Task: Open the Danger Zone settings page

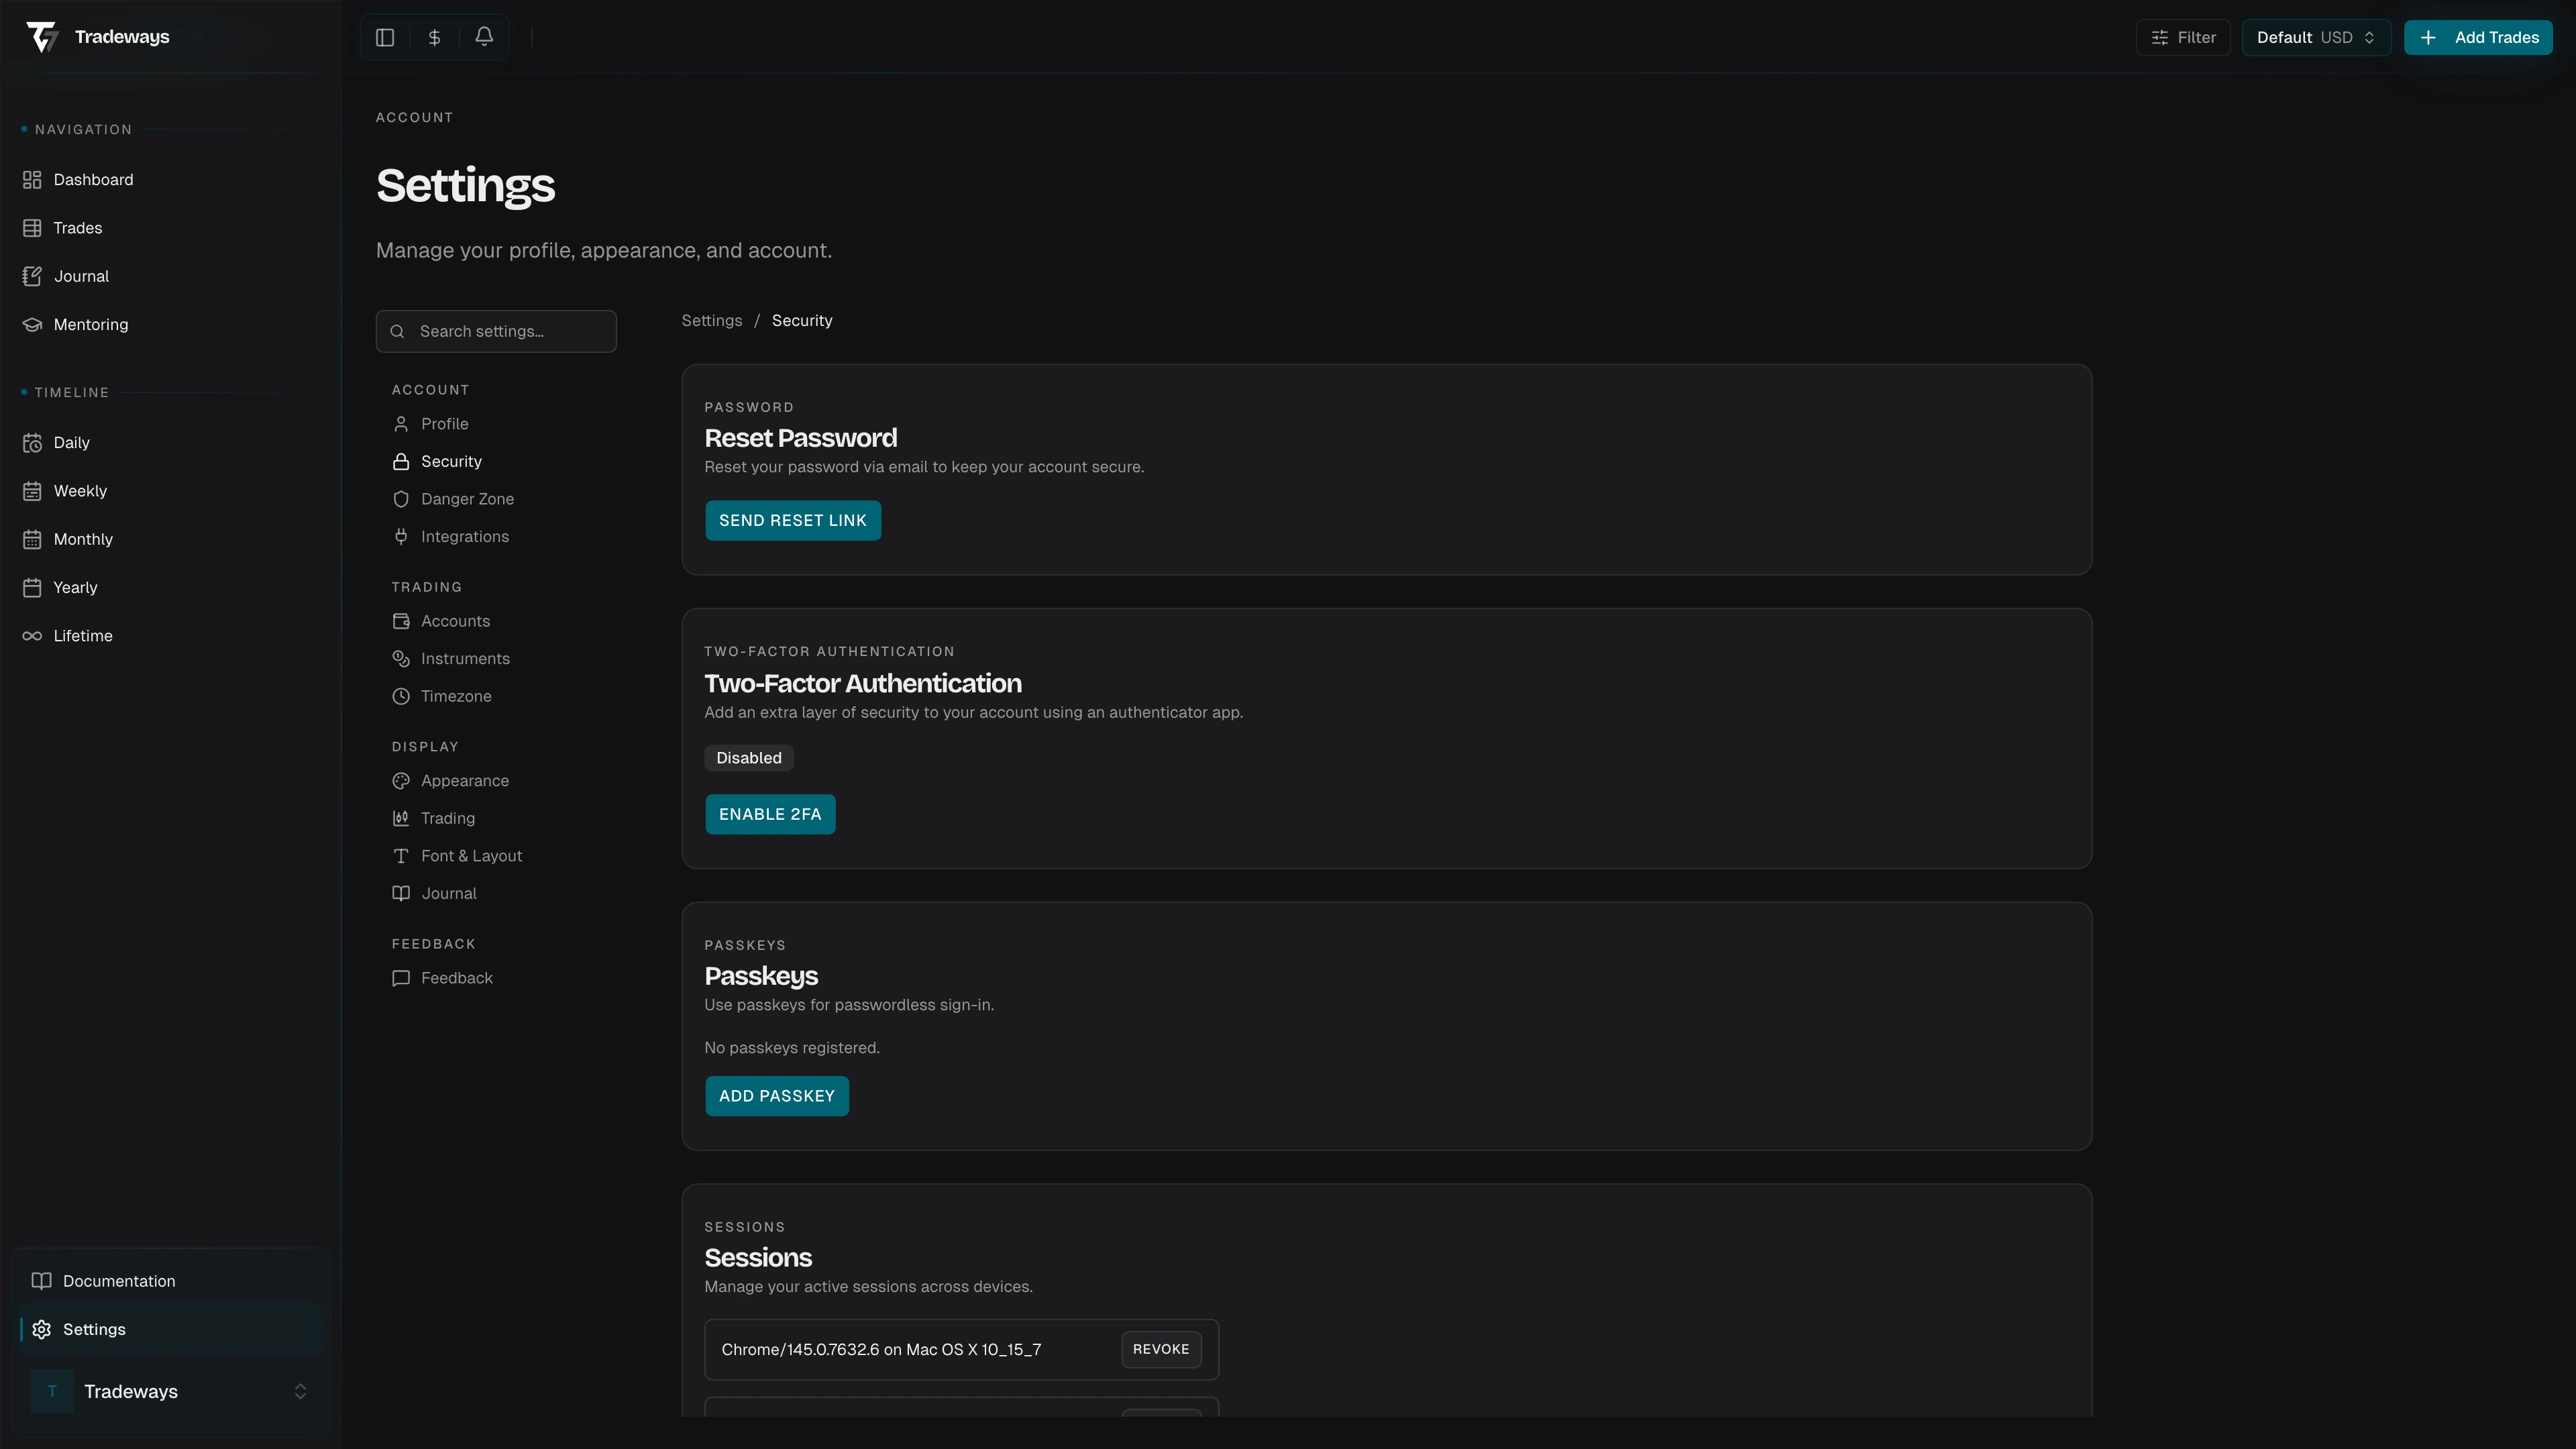Action: point(467,498)
